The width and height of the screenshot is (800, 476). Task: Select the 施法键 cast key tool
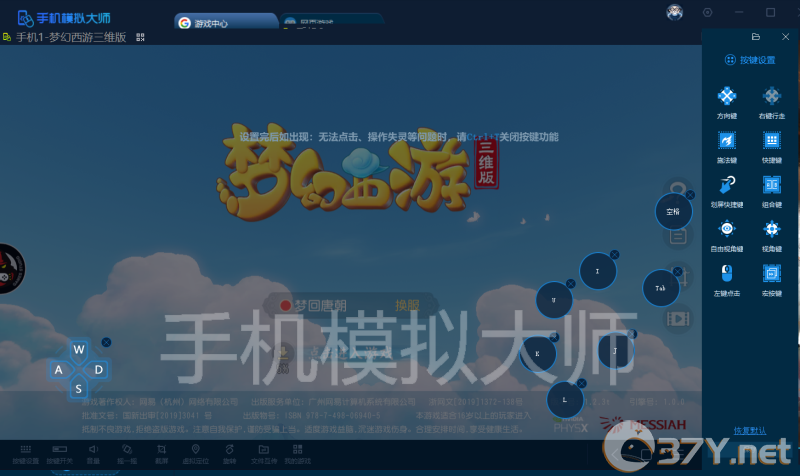727,147
